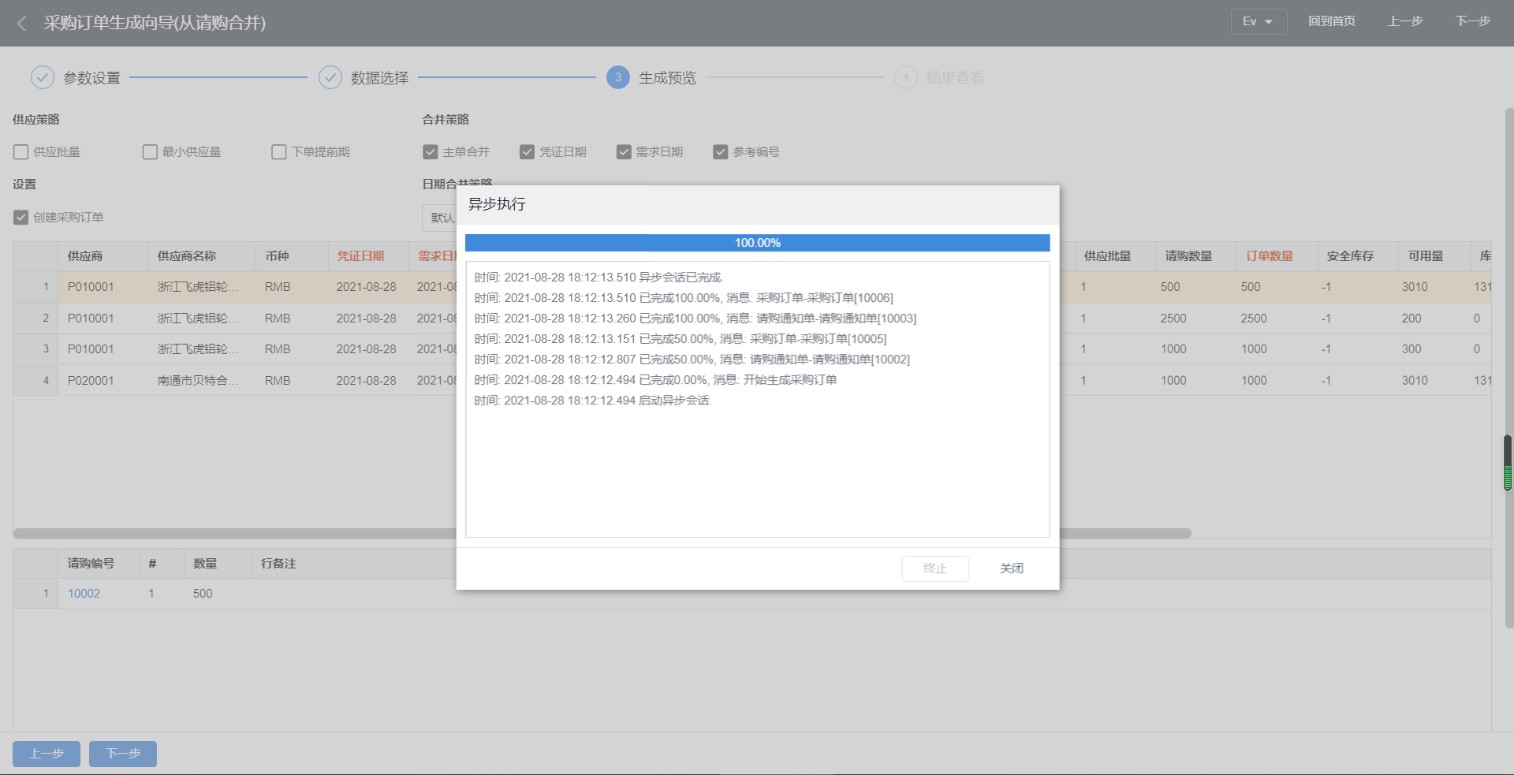The width and height of the screenshot is (1514, 775).
Task: Close the 异步执行 dialog with 关闭
Action: [x=1011, y=568]
